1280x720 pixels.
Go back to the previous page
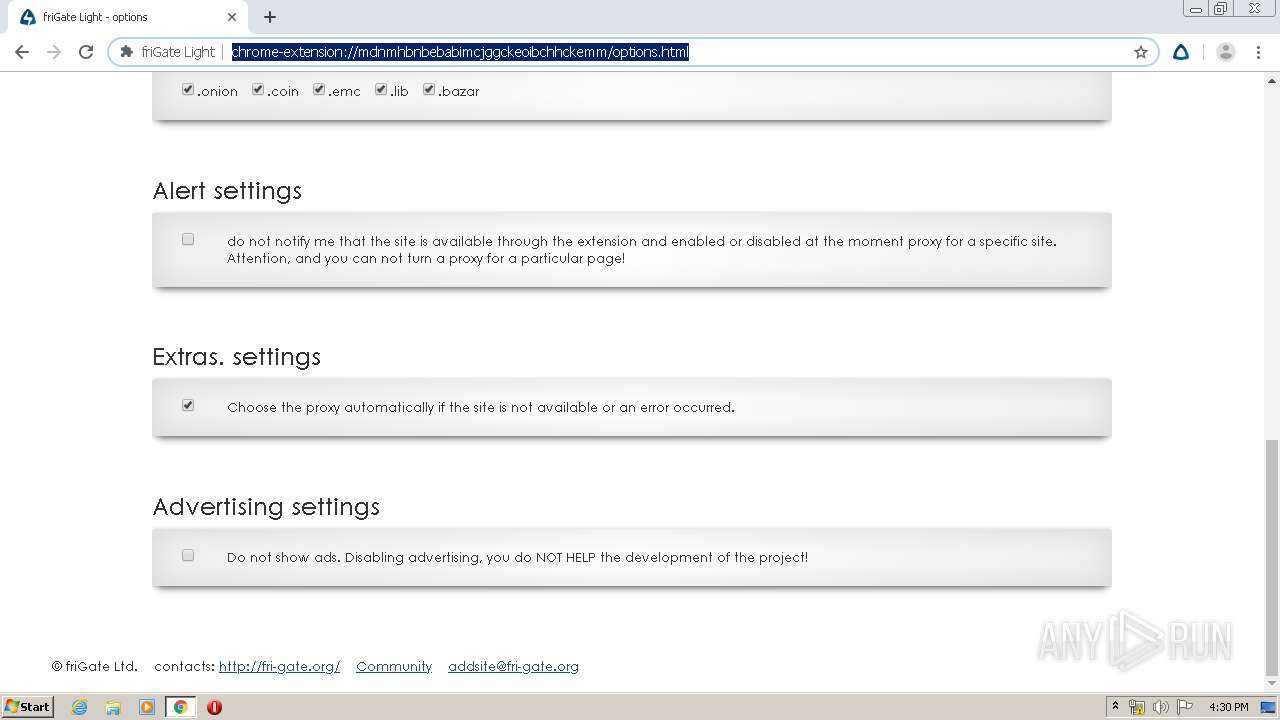click(22, 52)
